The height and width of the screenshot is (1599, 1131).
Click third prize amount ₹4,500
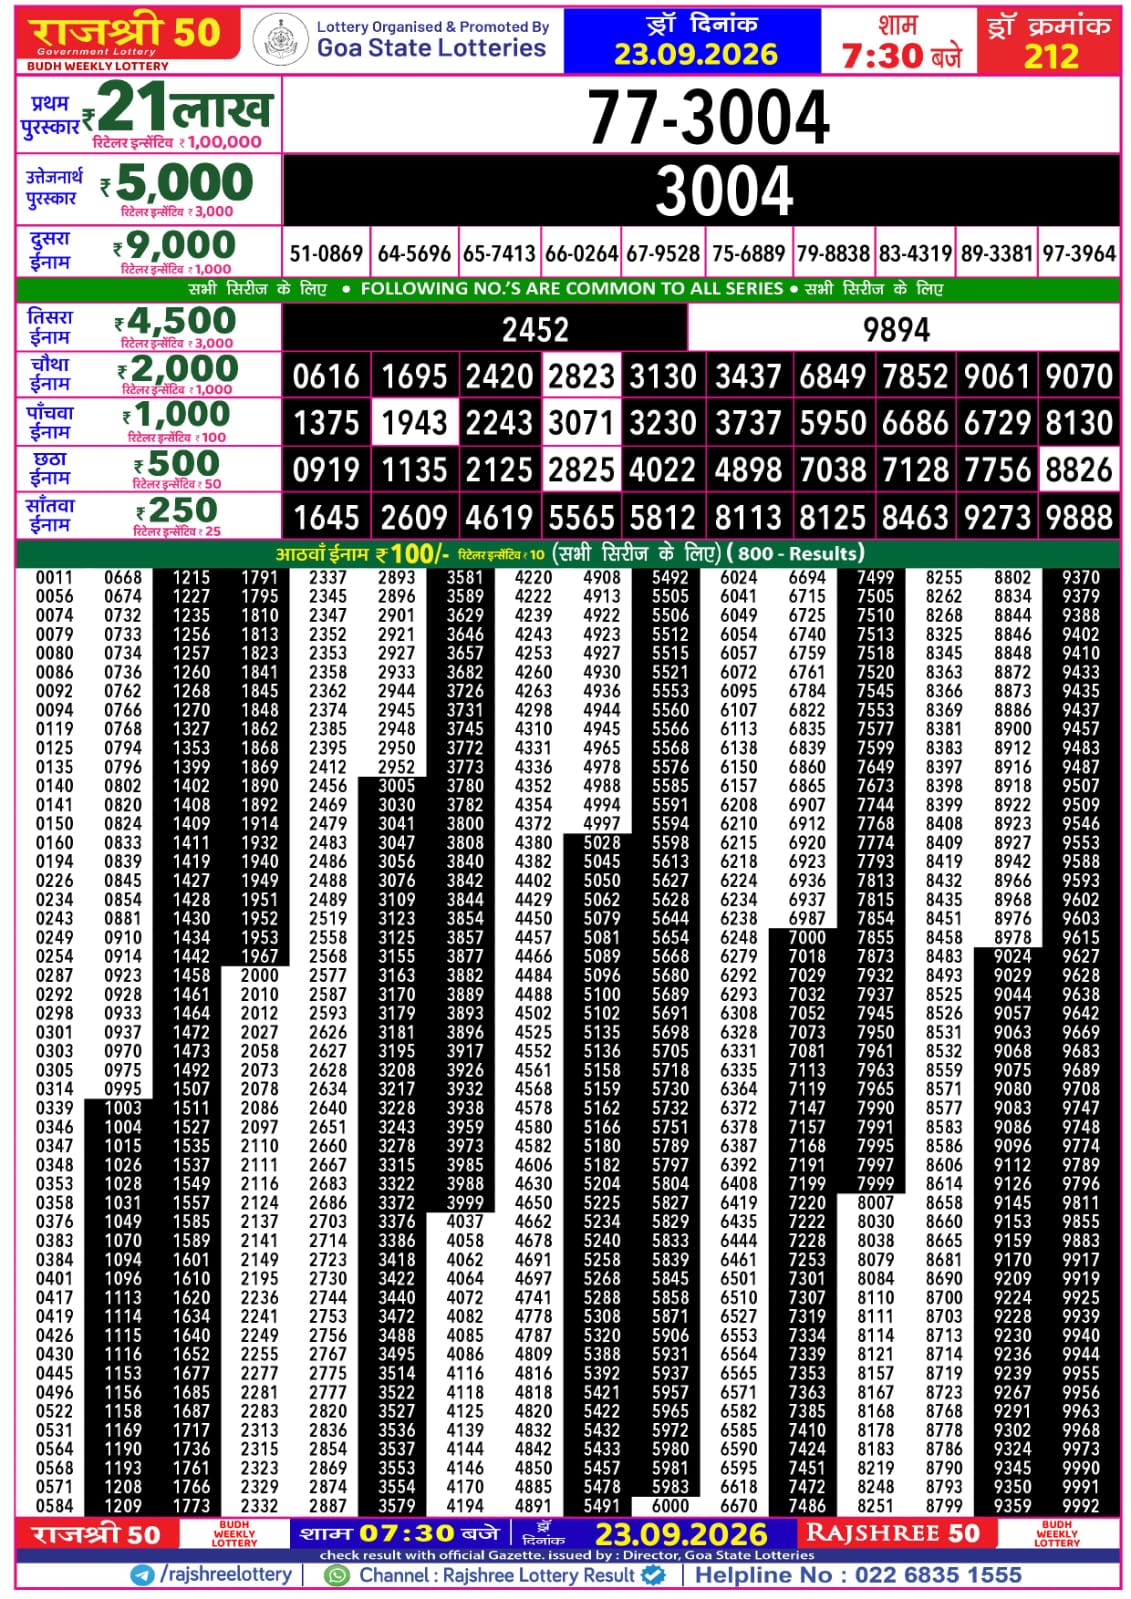coord(175,320)
